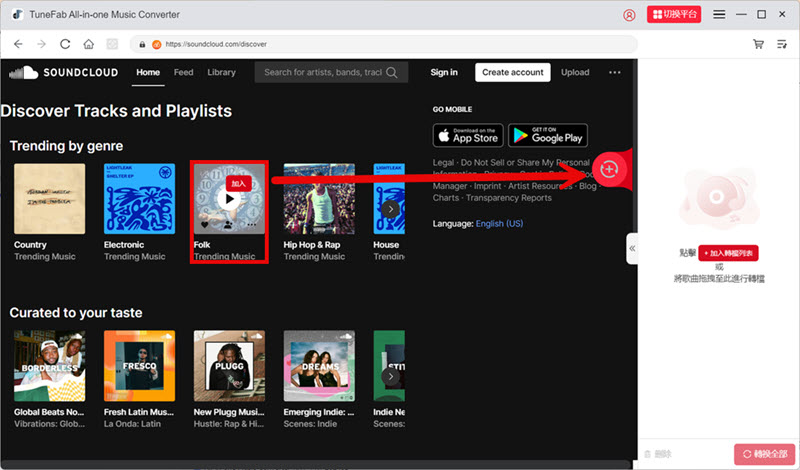Open the Hip Hop & Rap thumbnail
This screenshot has width=800, height=470.
pos(319,199)
